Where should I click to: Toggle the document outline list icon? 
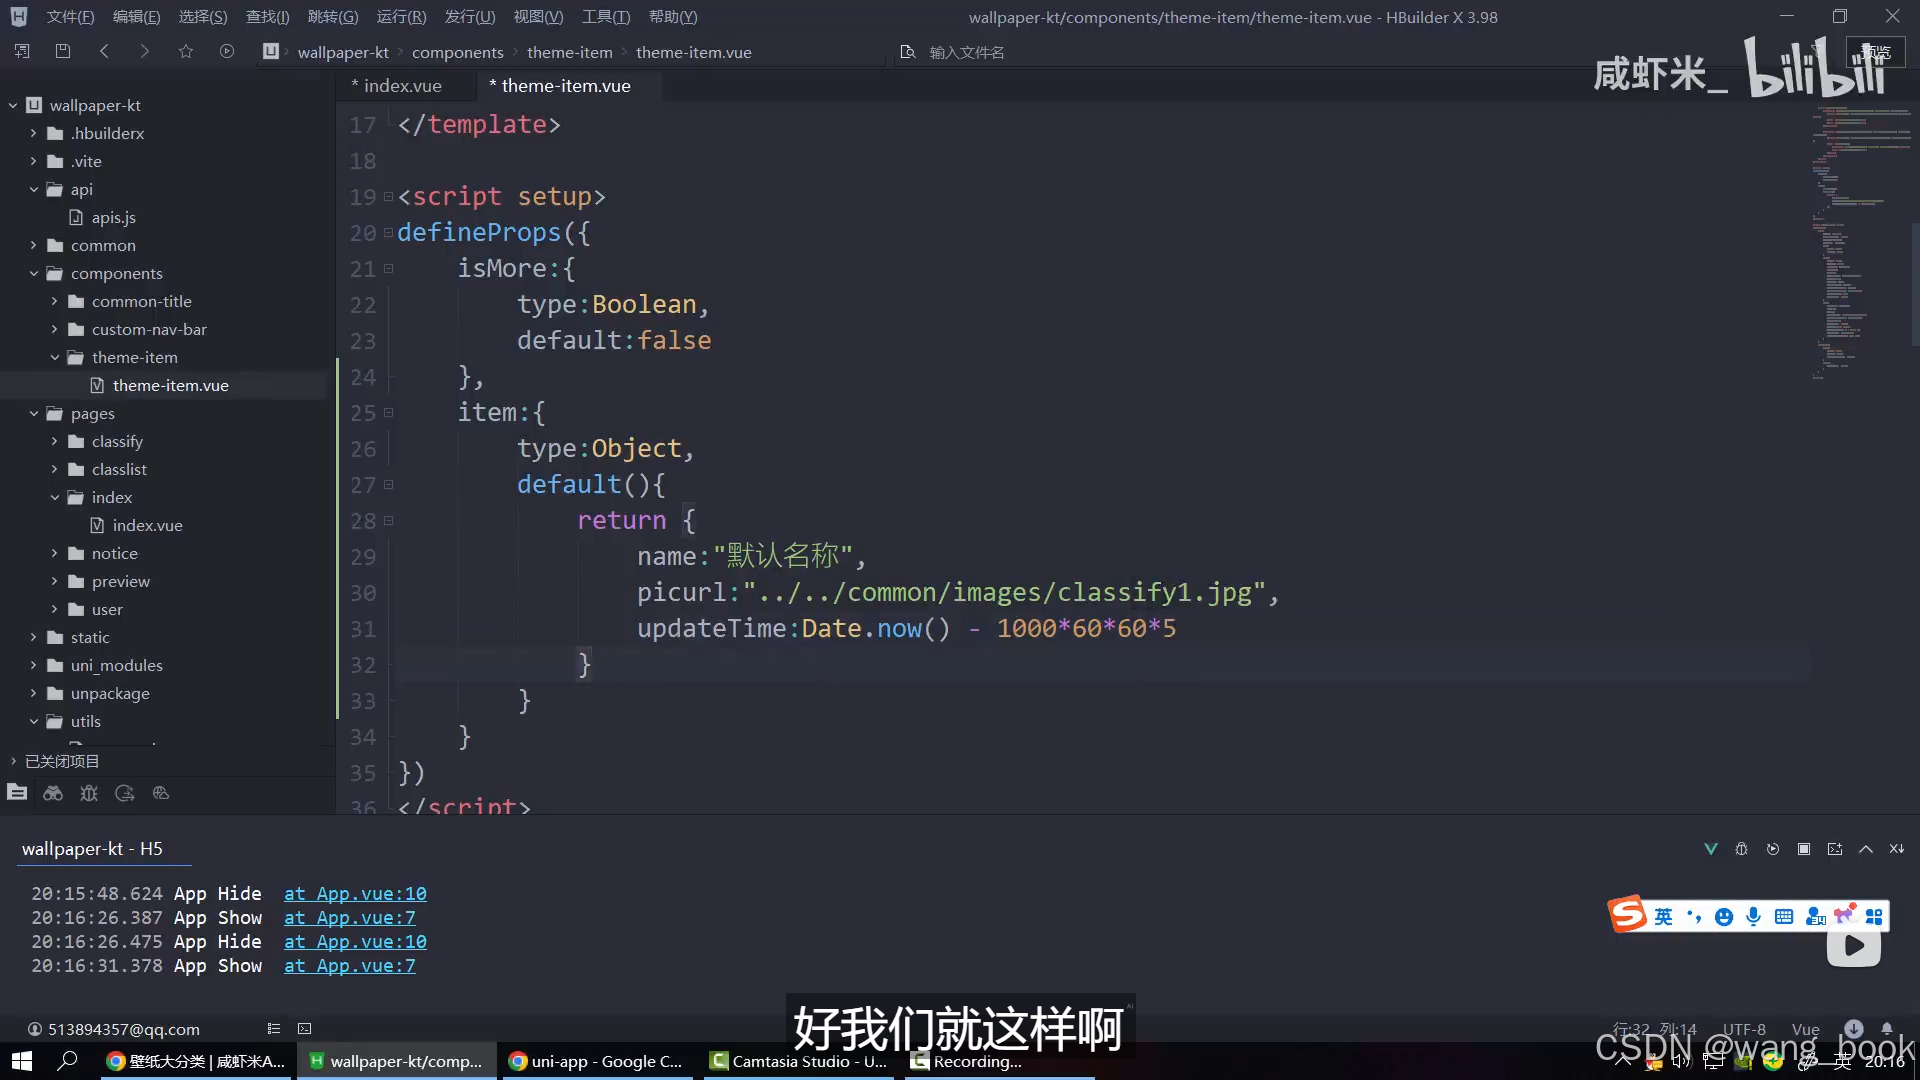274,1028
